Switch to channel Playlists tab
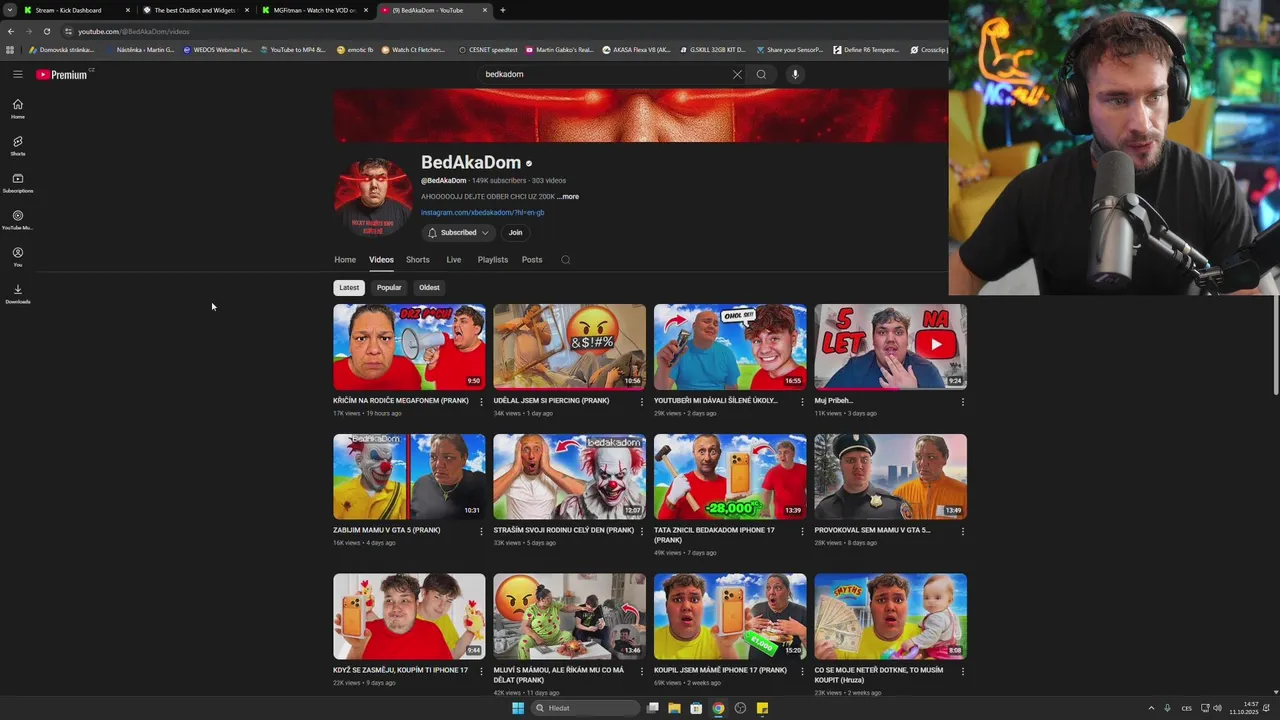1280x720 pixels. point(493,260)
